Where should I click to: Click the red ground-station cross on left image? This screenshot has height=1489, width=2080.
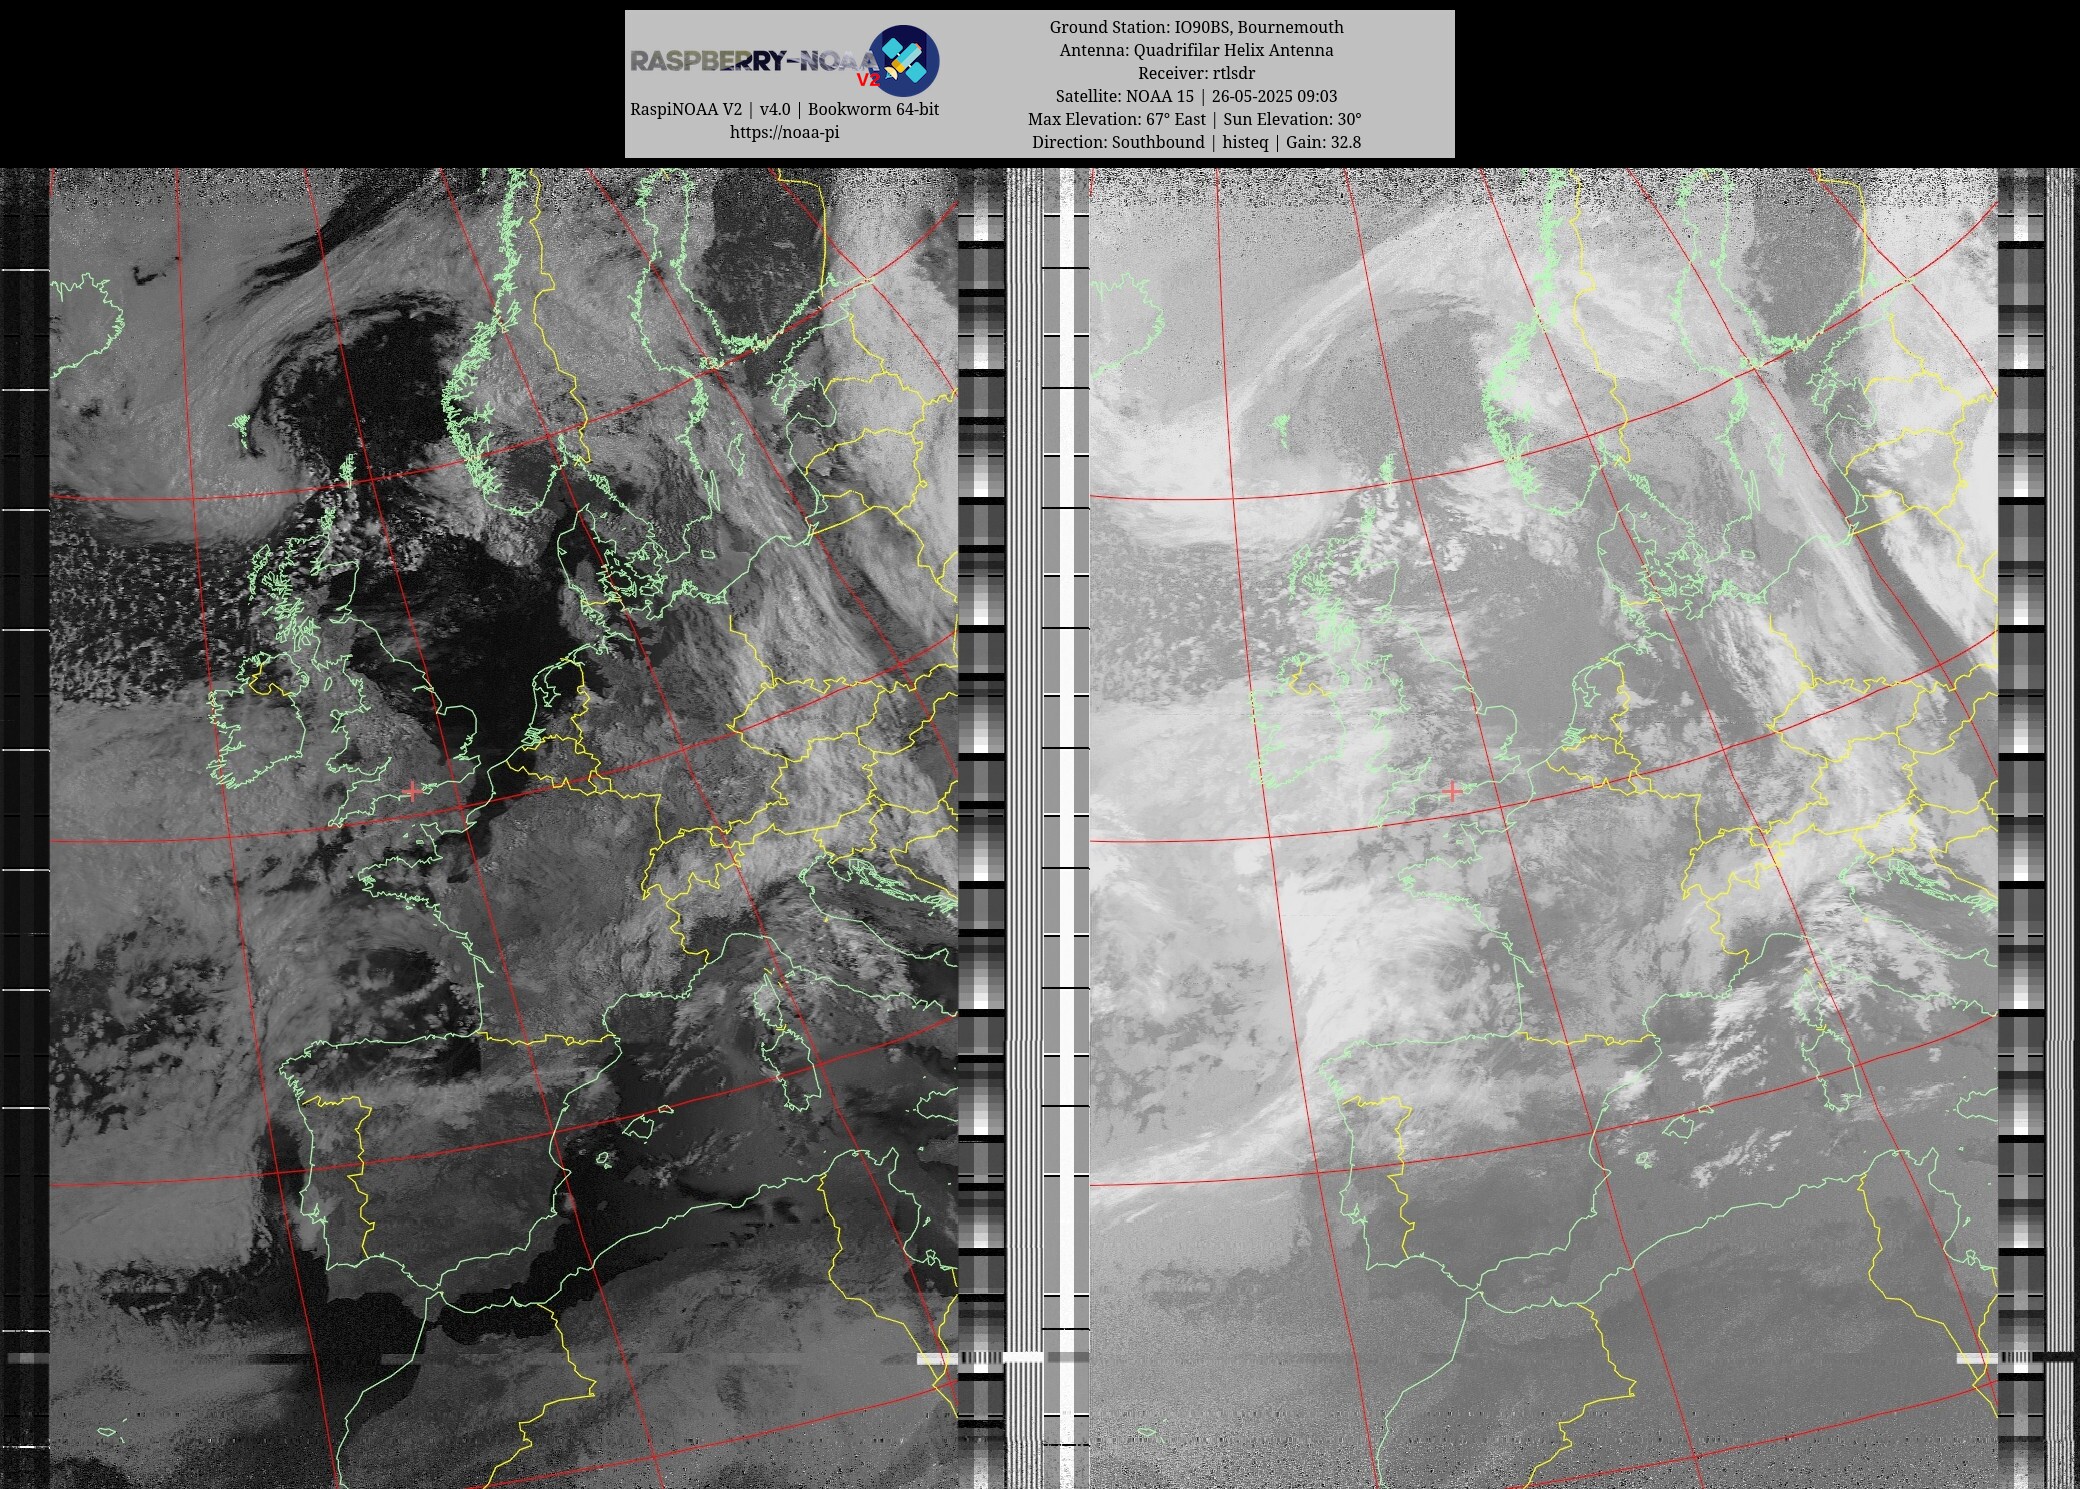(x=411, y=791)
